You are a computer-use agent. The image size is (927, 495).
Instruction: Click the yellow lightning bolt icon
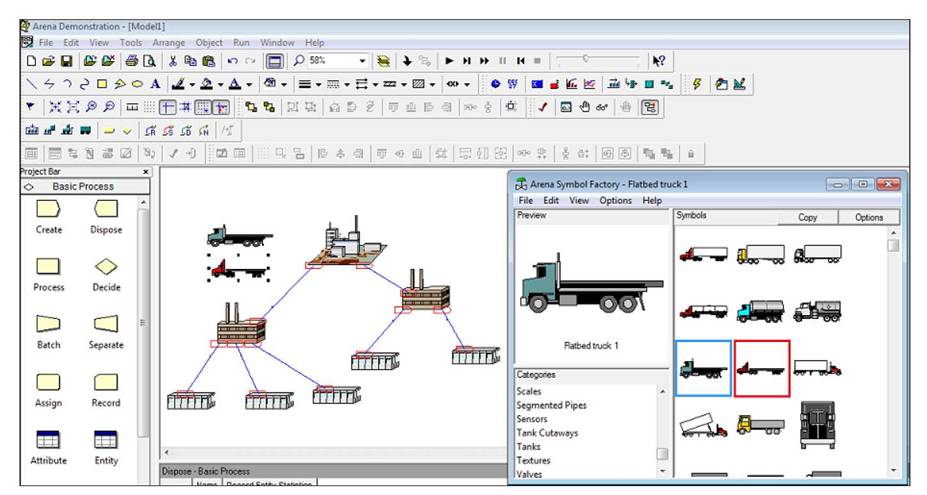coord(697,84)
